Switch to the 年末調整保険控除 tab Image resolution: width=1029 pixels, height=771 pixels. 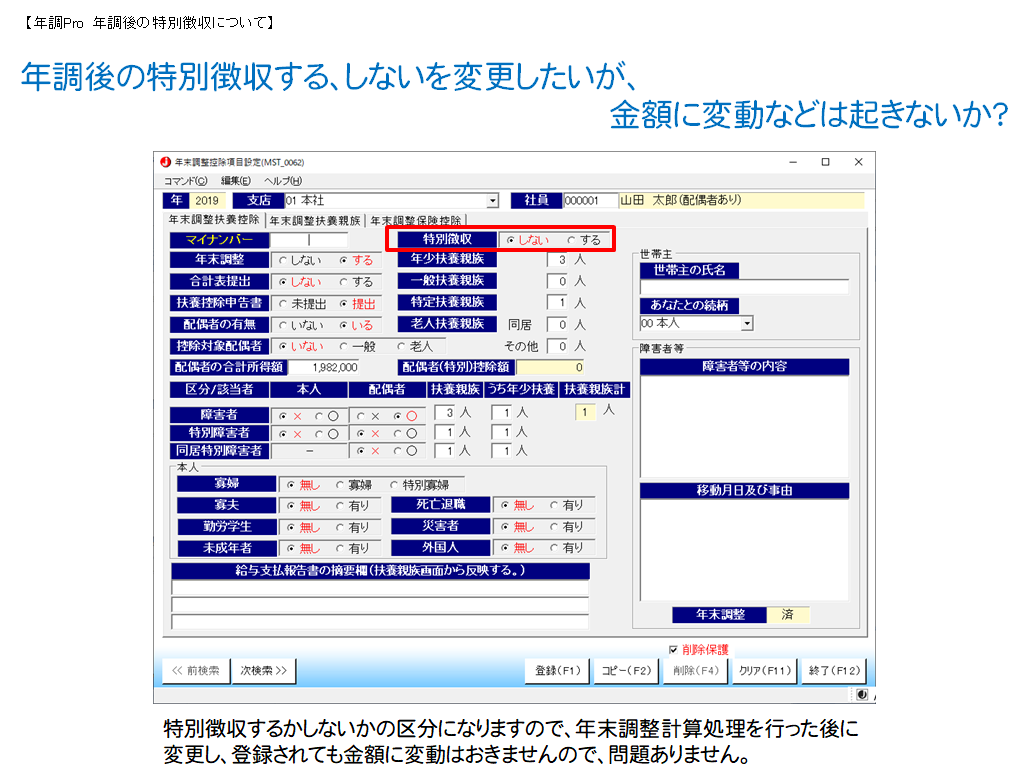(416, 221)
